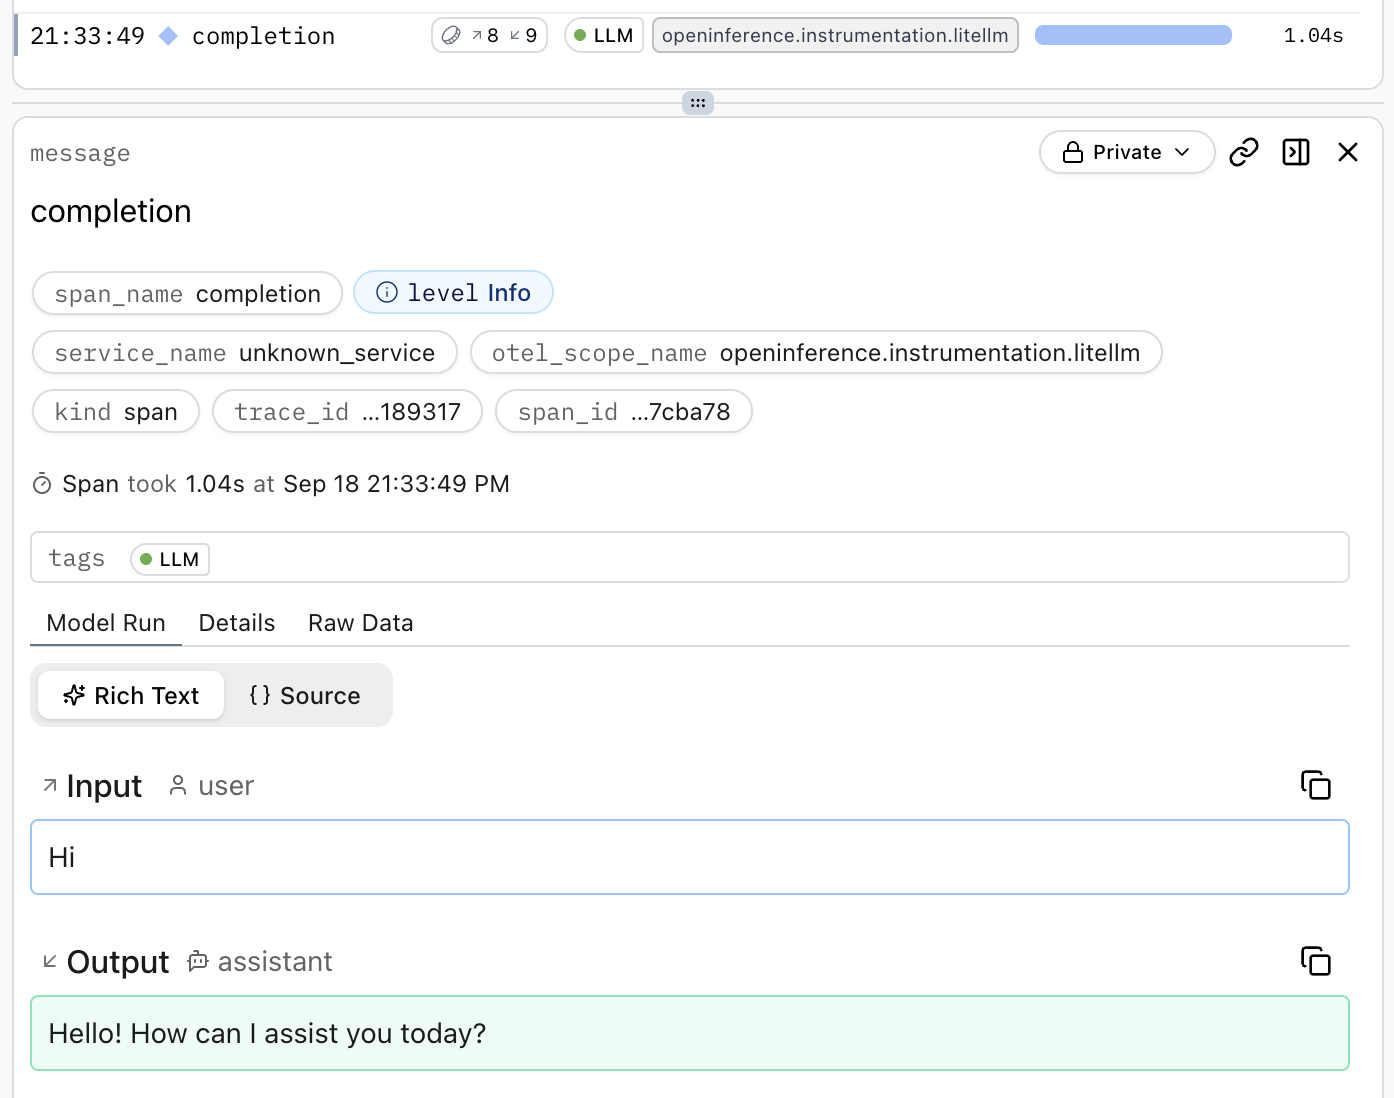Toggle the side panel layout icon
This screenshot has width=1394, height=1098.
1296,152
